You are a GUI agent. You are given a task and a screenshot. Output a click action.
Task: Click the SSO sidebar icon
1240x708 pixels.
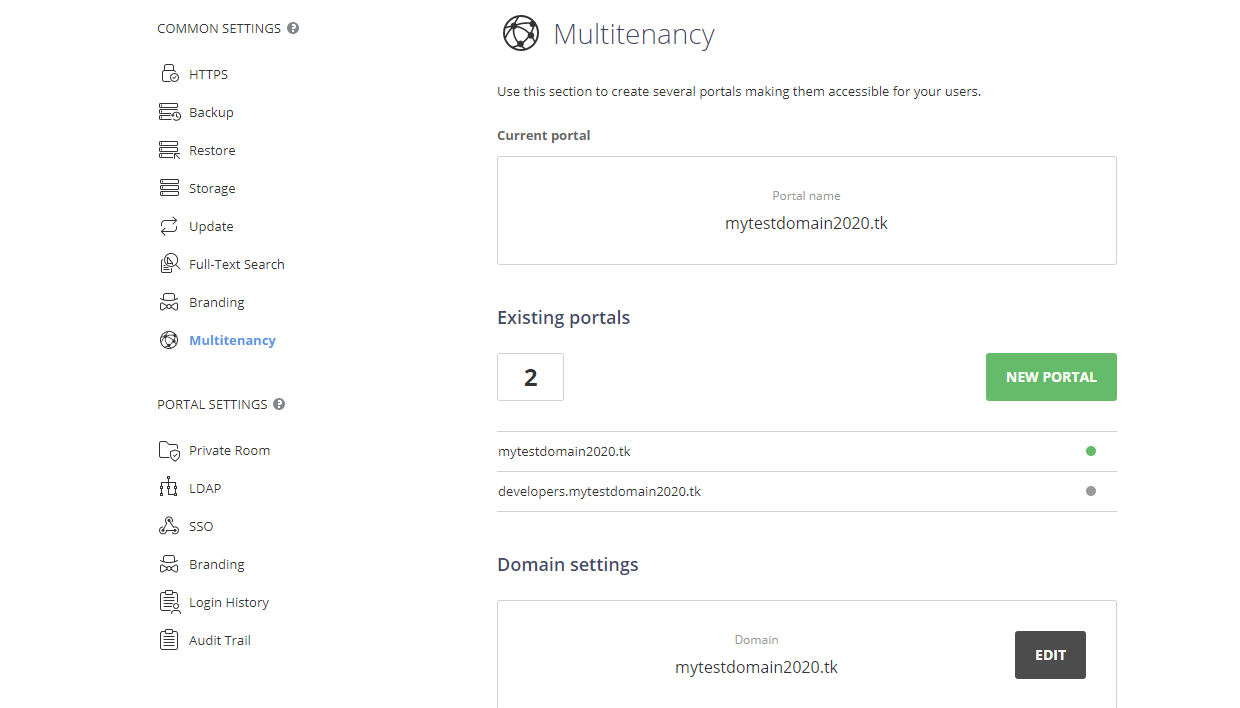[x=168, y=525]
